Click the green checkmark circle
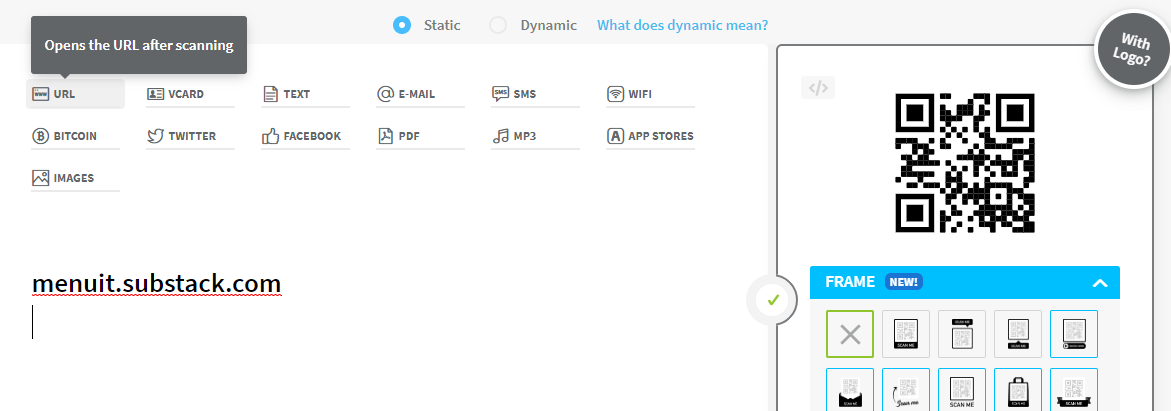This screenshot has width=1171, height=411. 772,300
